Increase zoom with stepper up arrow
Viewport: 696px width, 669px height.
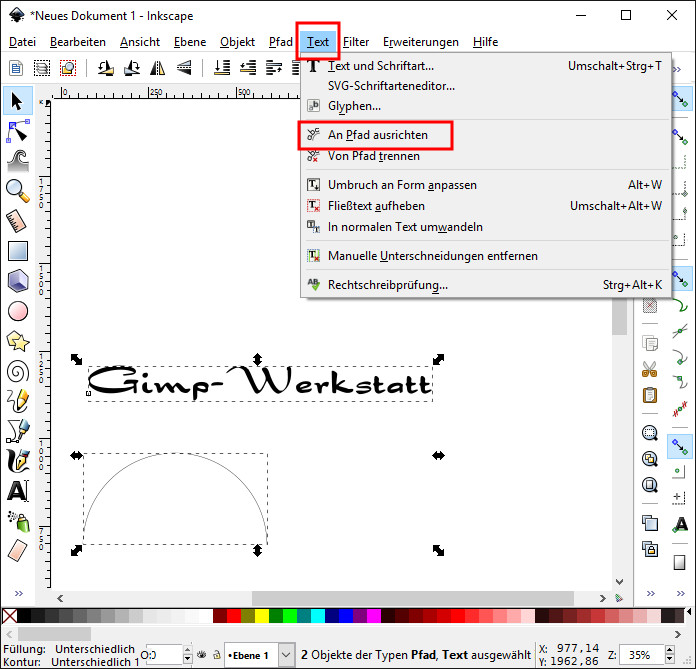670,650
